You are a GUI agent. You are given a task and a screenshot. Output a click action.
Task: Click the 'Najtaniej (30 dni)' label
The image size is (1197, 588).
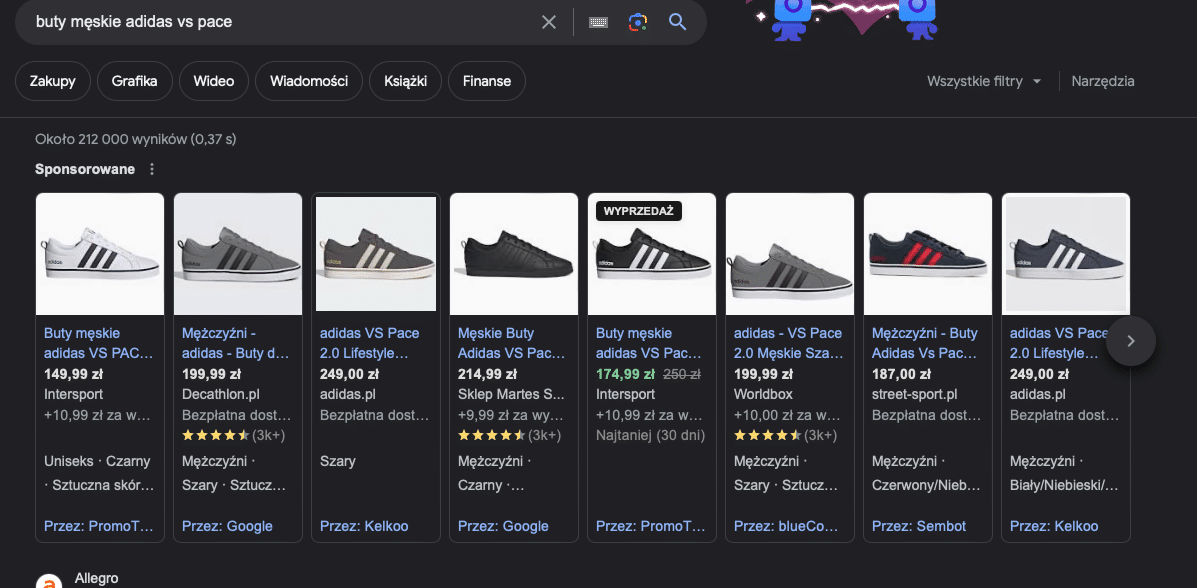click(x=650, y=435)
